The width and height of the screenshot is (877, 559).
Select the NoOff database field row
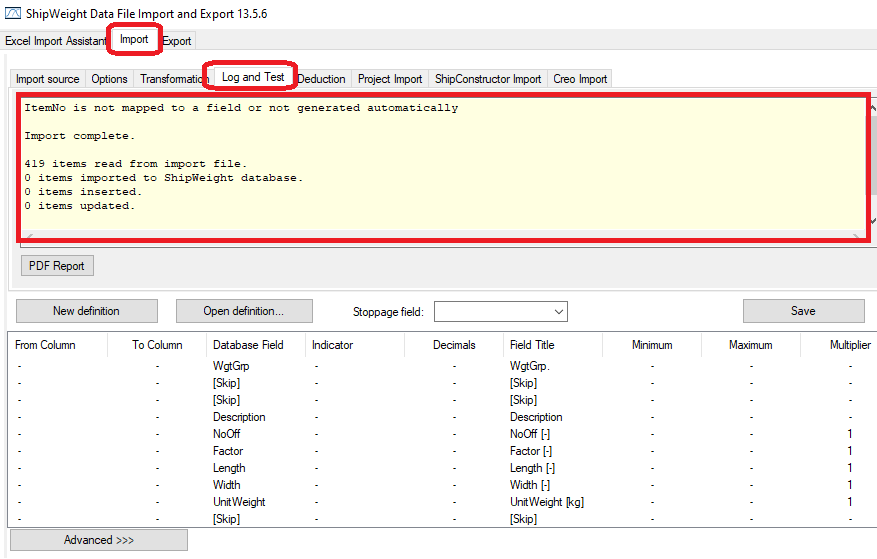tap(227, 434)
